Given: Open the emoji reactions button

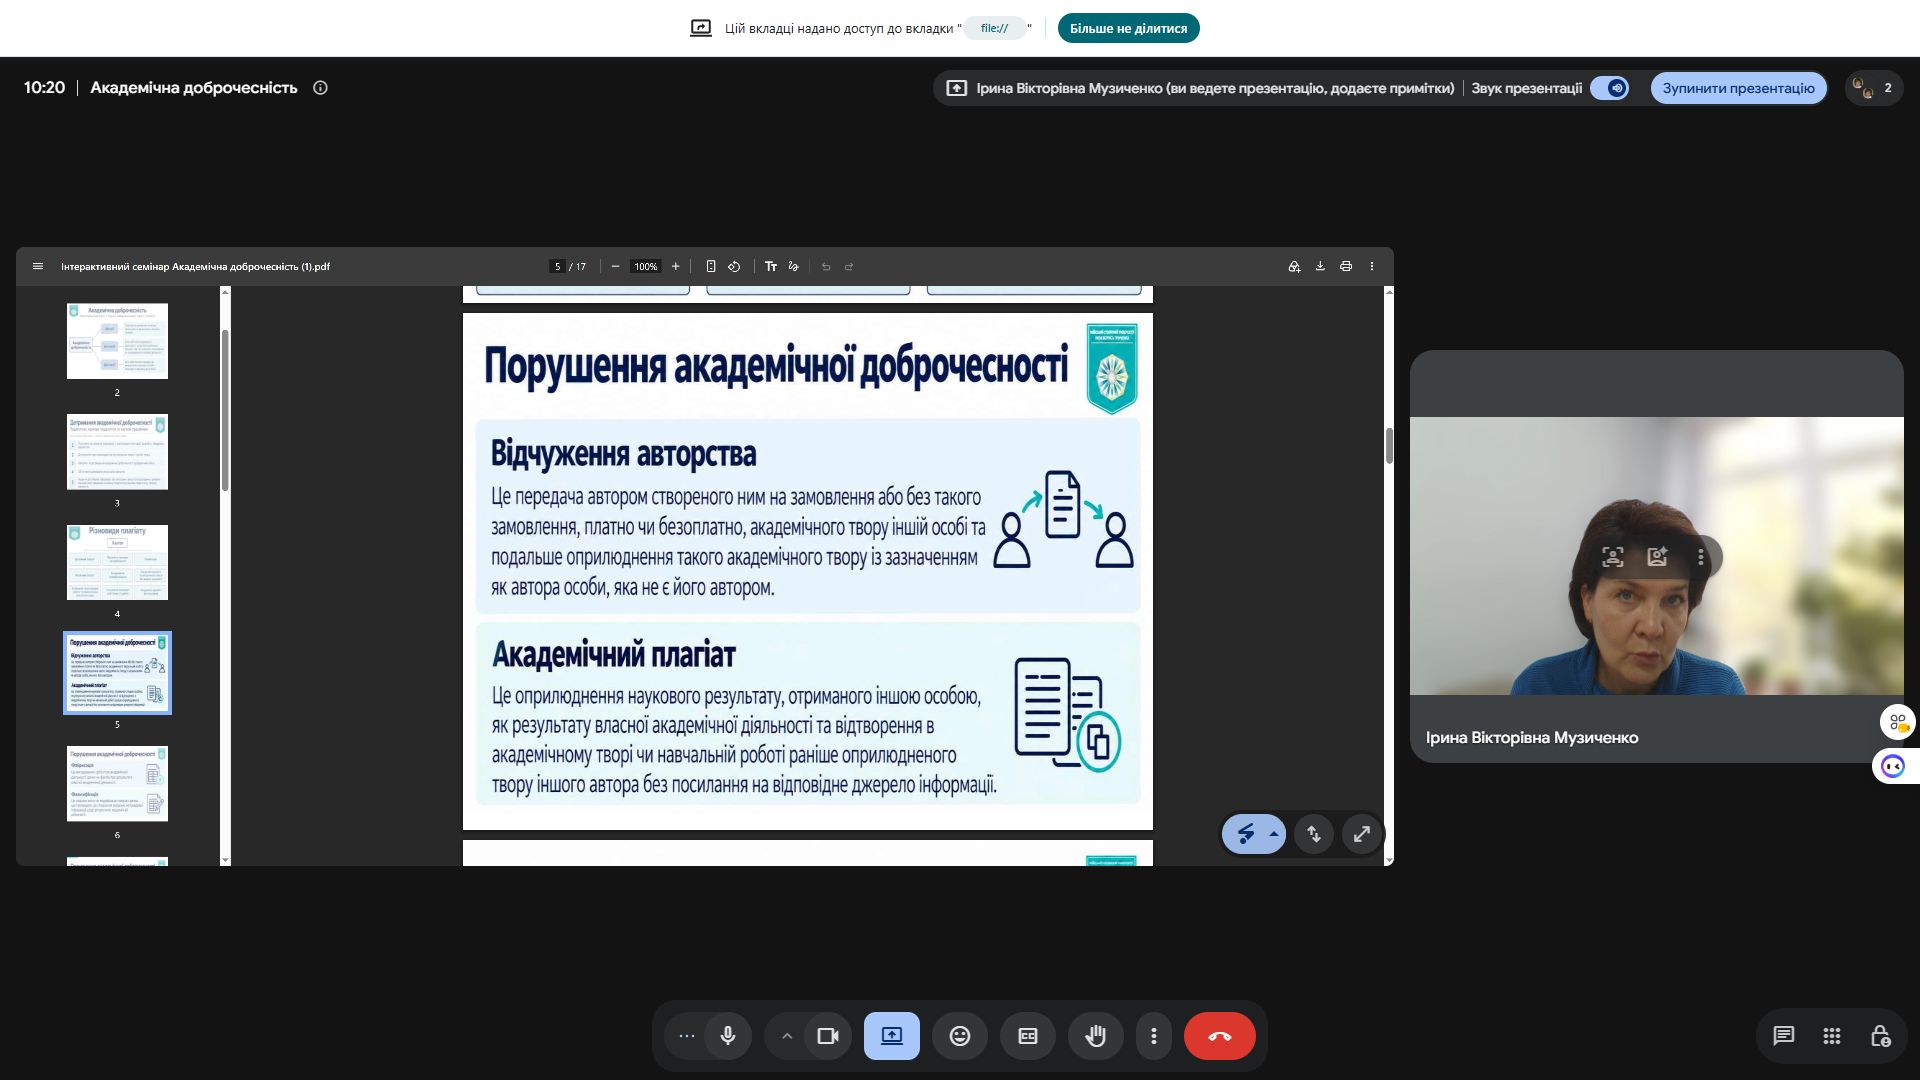Looking at the screenshot, I should pos(960,1036).
